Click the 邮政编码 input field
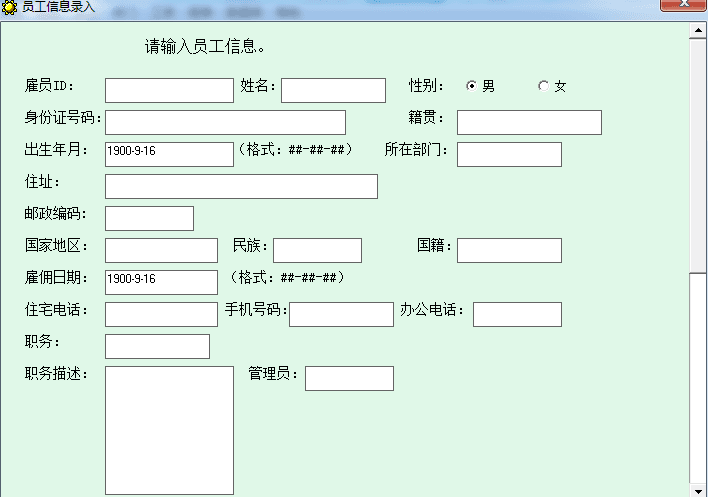Viewport: 708px width, 497px height. (149, 219)
